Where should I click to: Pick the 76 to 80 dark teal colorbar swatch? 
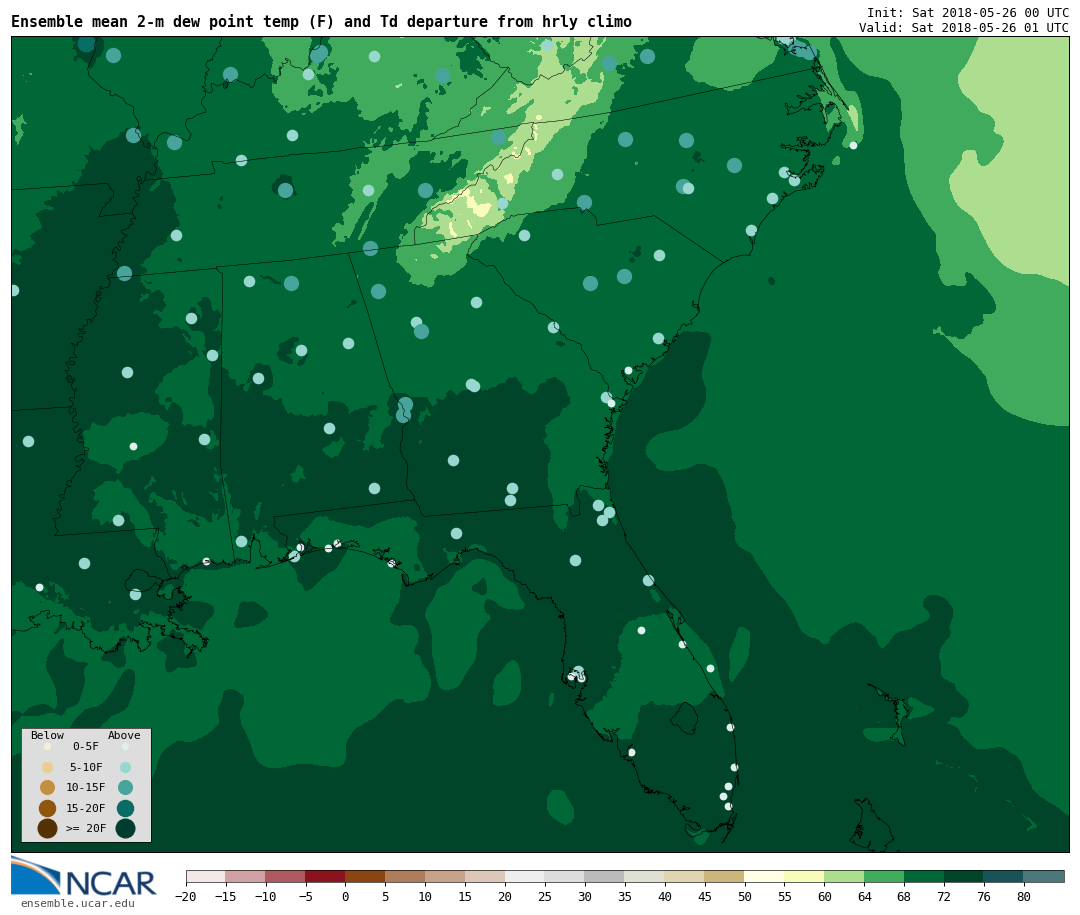(x=1005, y=877)
